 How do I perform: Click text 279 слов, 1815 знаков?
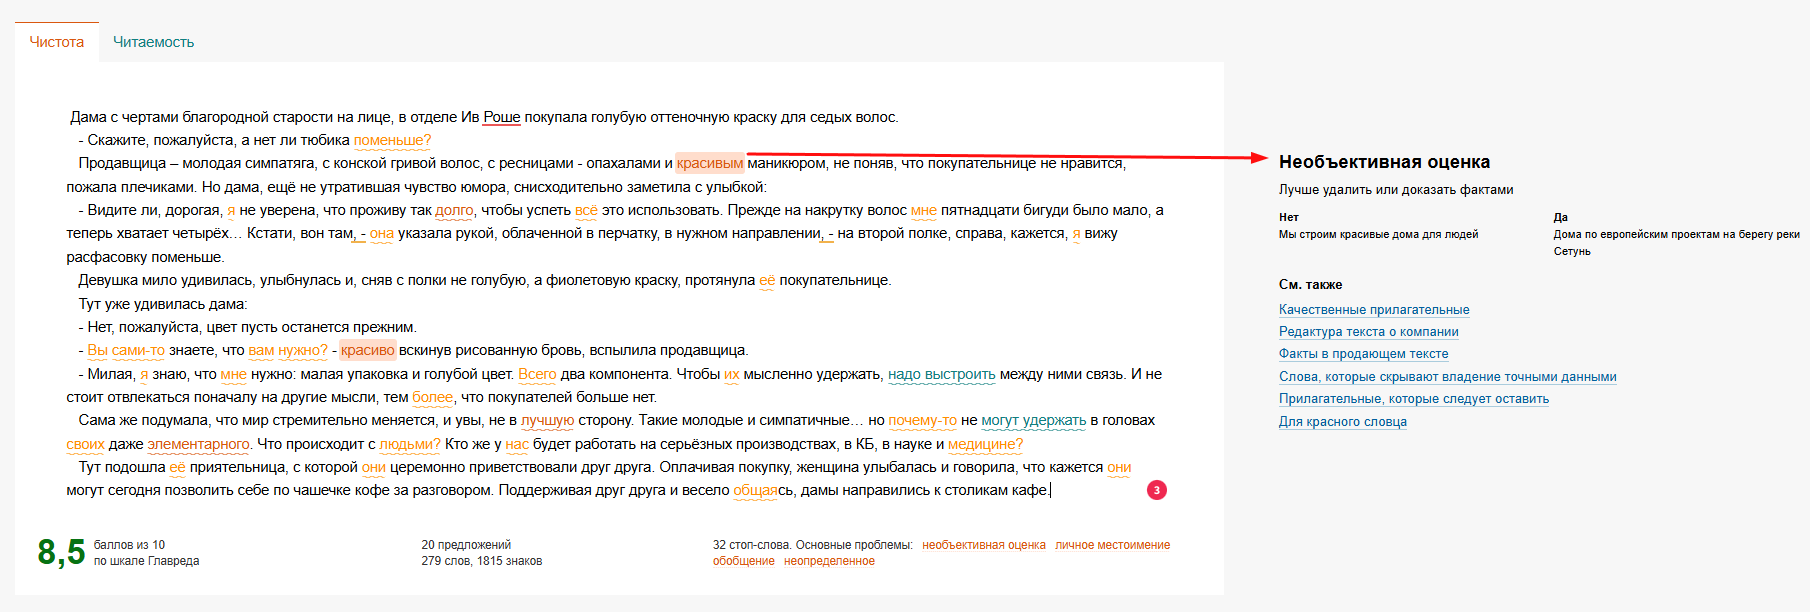(482, 561)
